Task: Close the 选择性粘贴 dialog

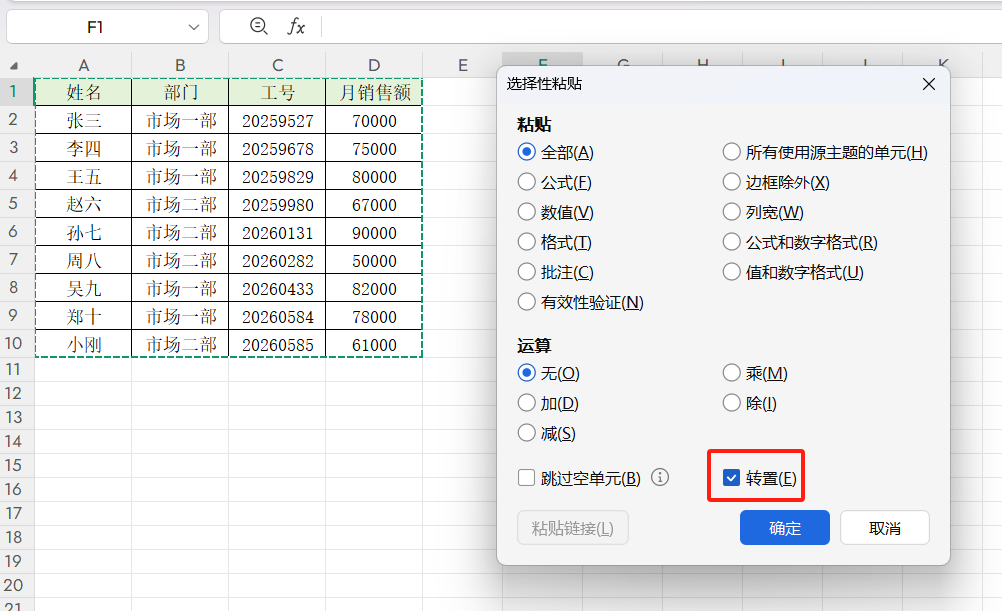Action: (x=928, y=84)
